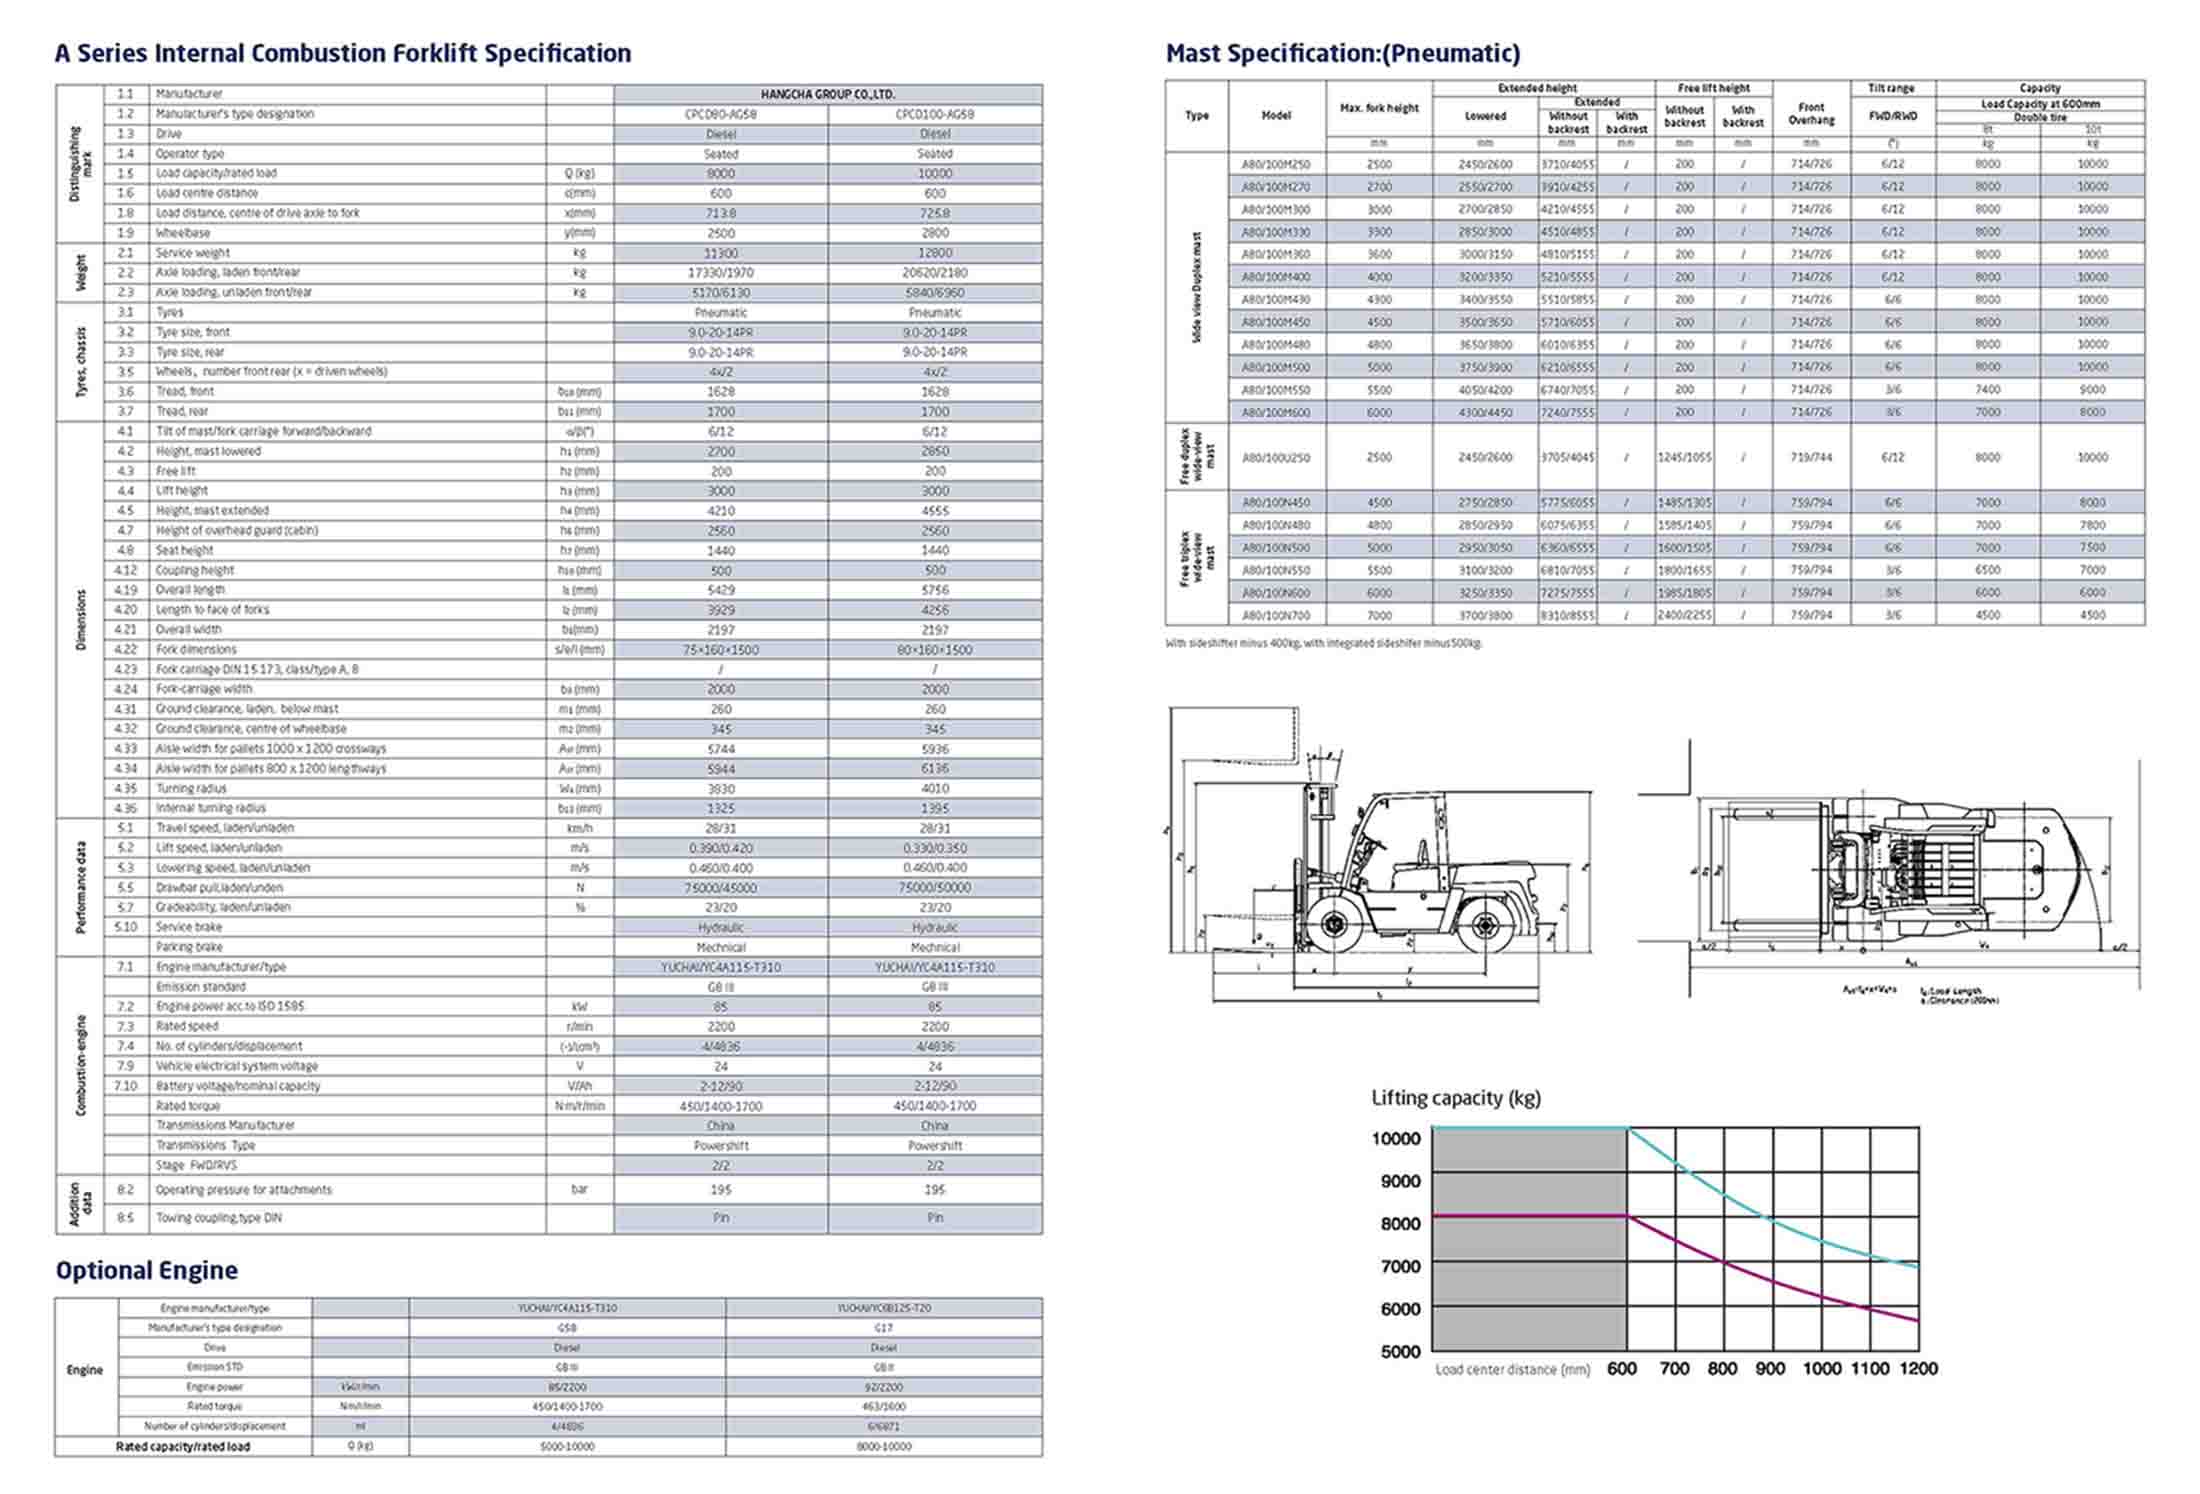The image size is (2200, 1494).
Task: Click the 'Max. fork height' column header
Action: coord(1379,108)
